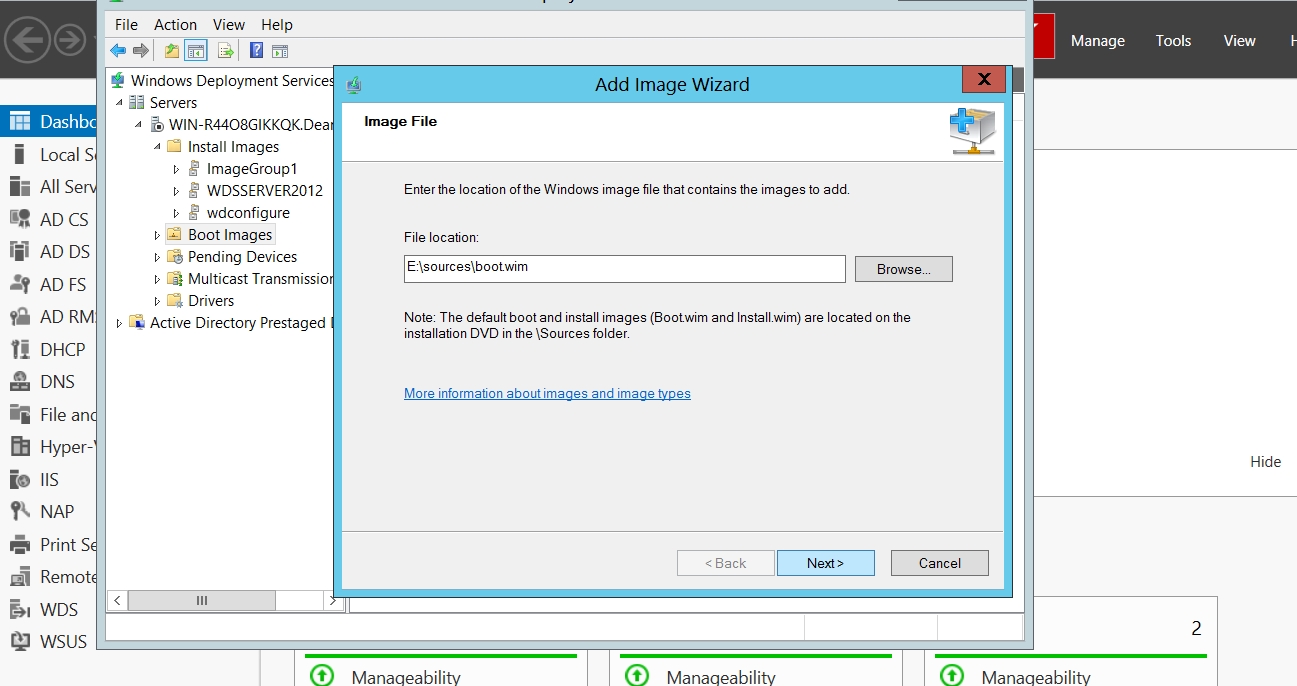Click the Browse... button for file location
The width and height of the screenshot is (1297, 686).
904,269
